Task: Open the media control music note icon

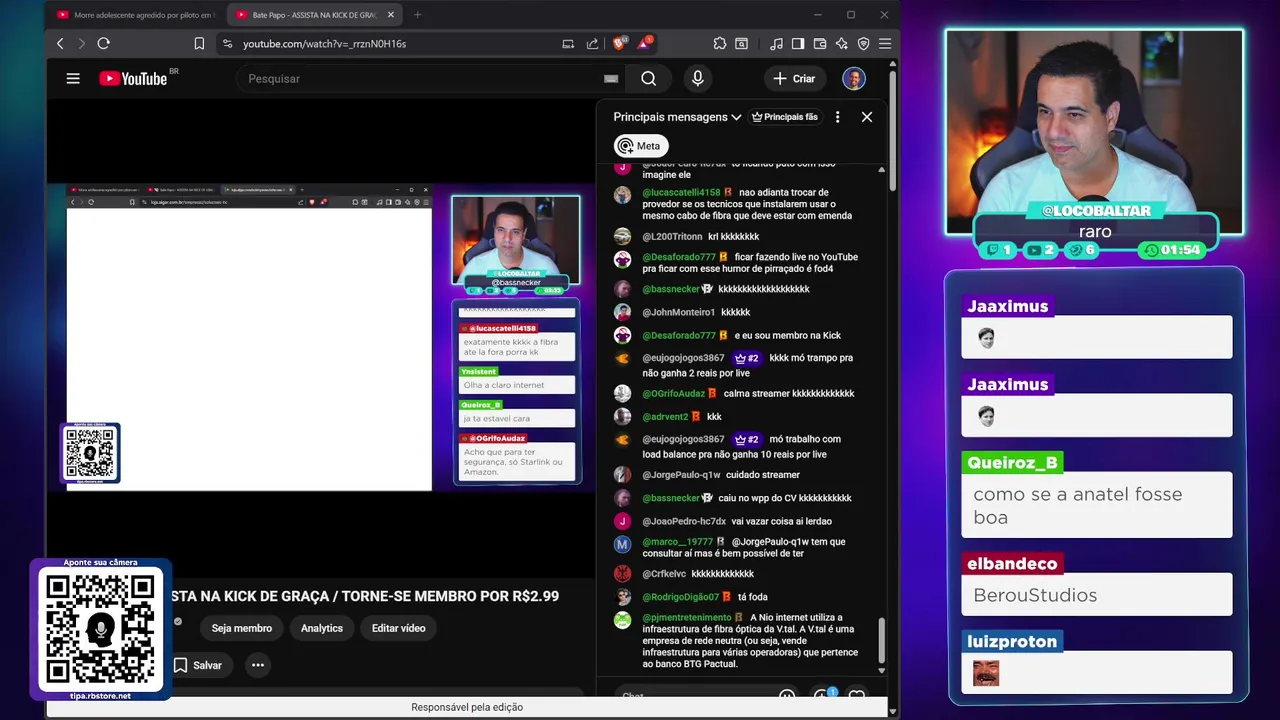Action: (x=777, y=44)
